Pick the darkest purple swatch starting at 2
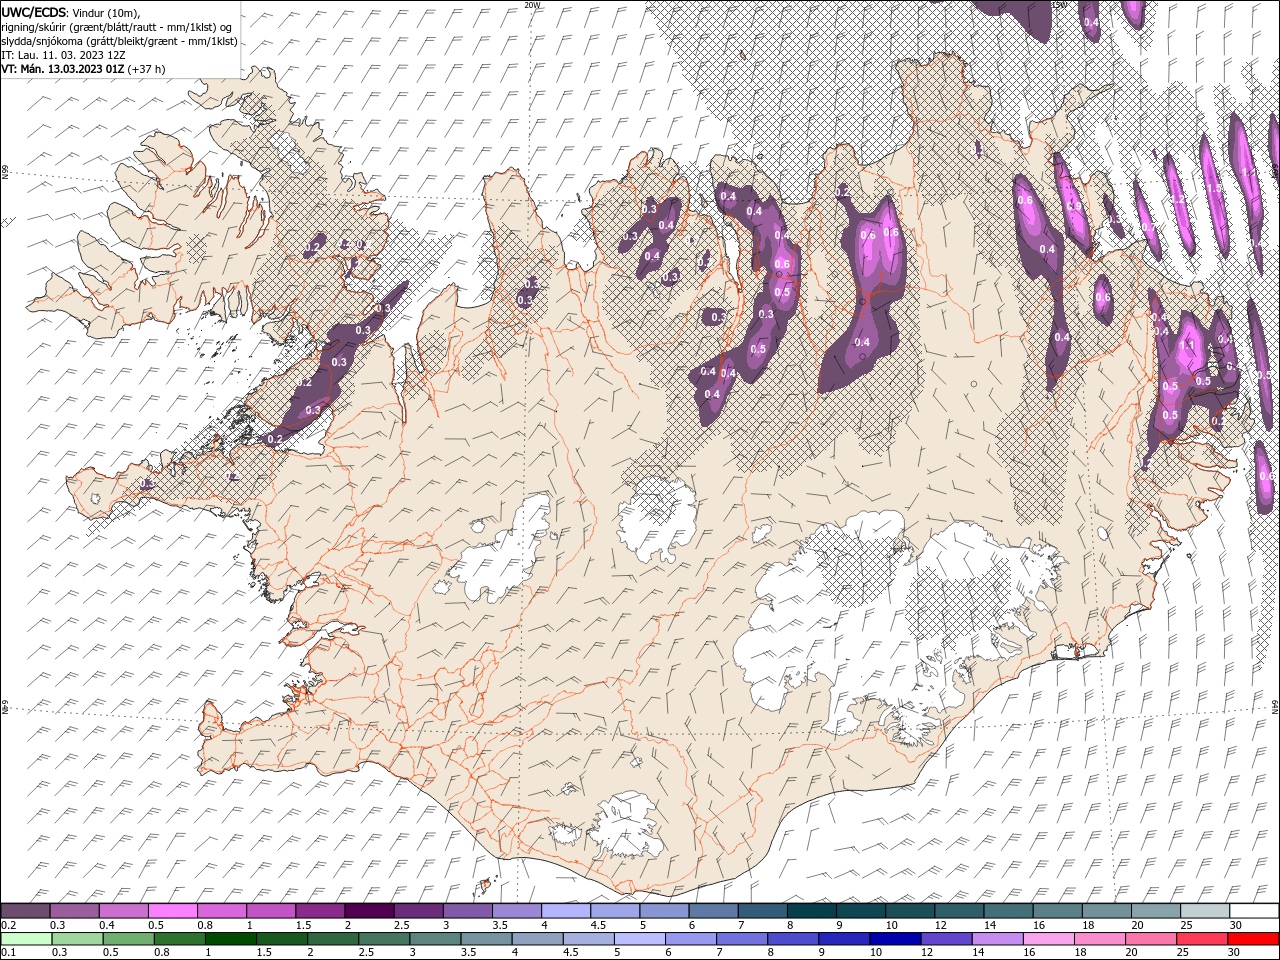 click(369, 911)
